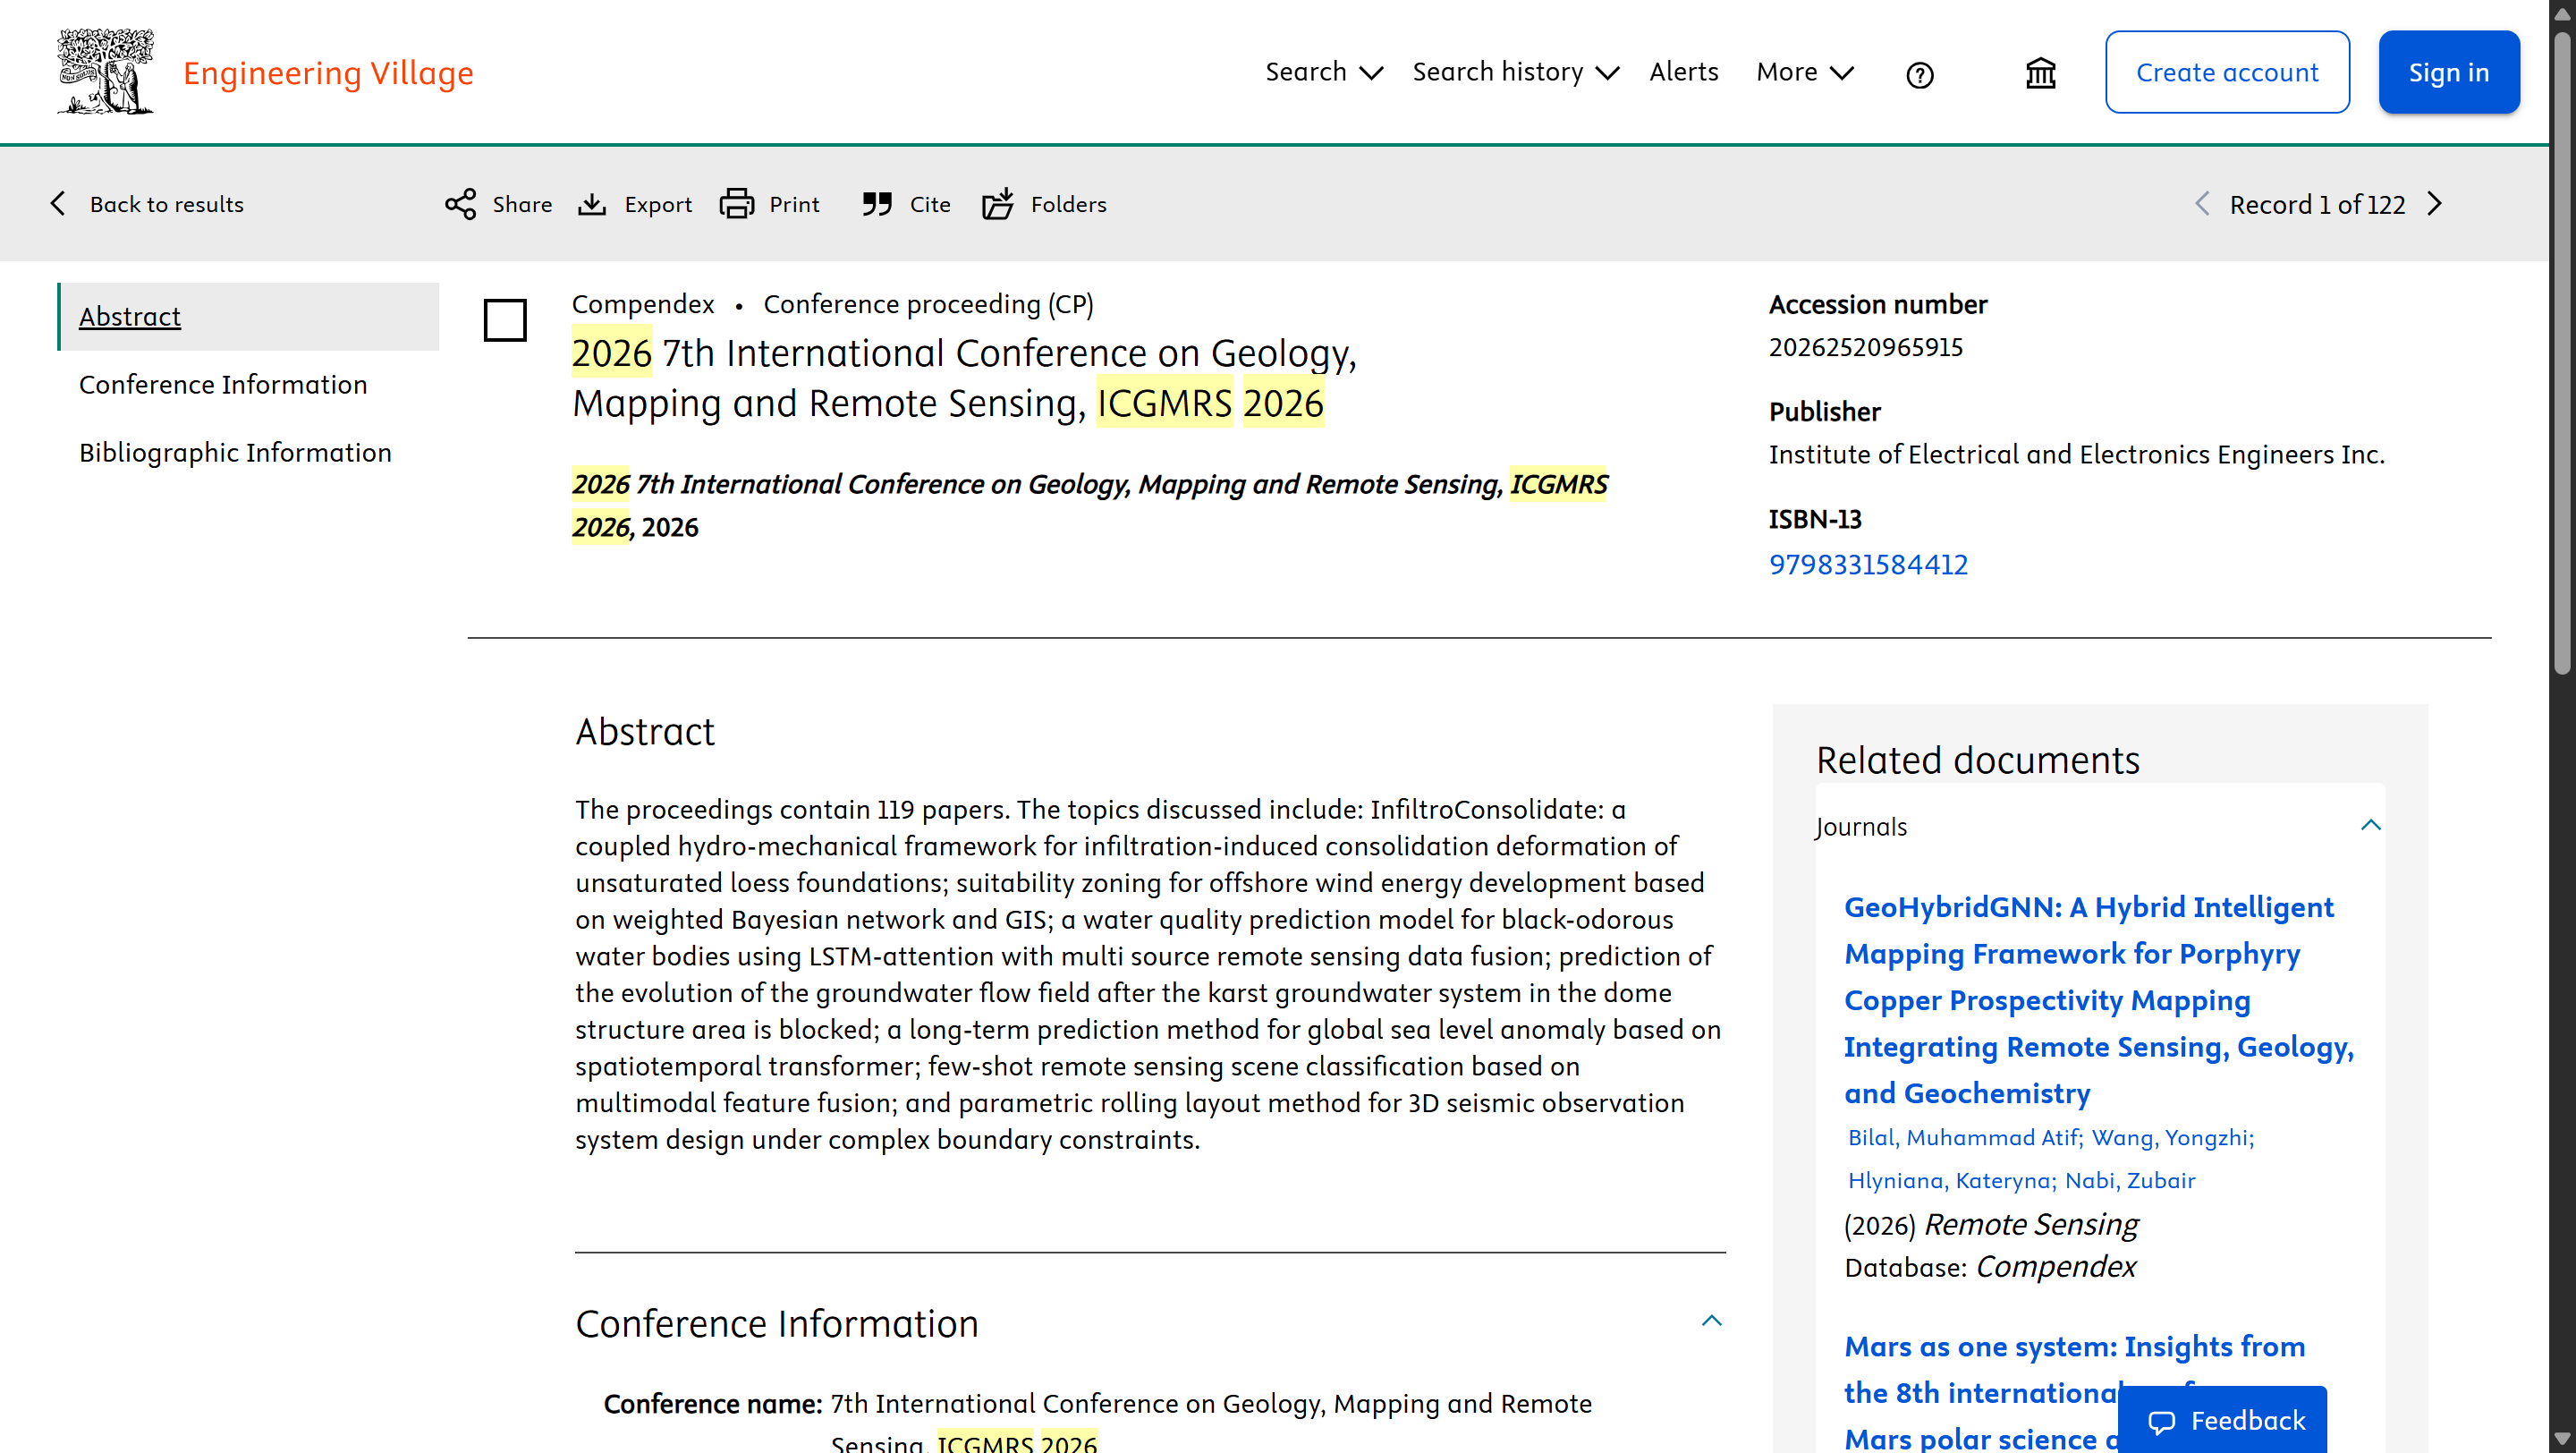Open author Bilal, Muhammad Atif link
2576x1453 pixels.
[1965, 1137]
